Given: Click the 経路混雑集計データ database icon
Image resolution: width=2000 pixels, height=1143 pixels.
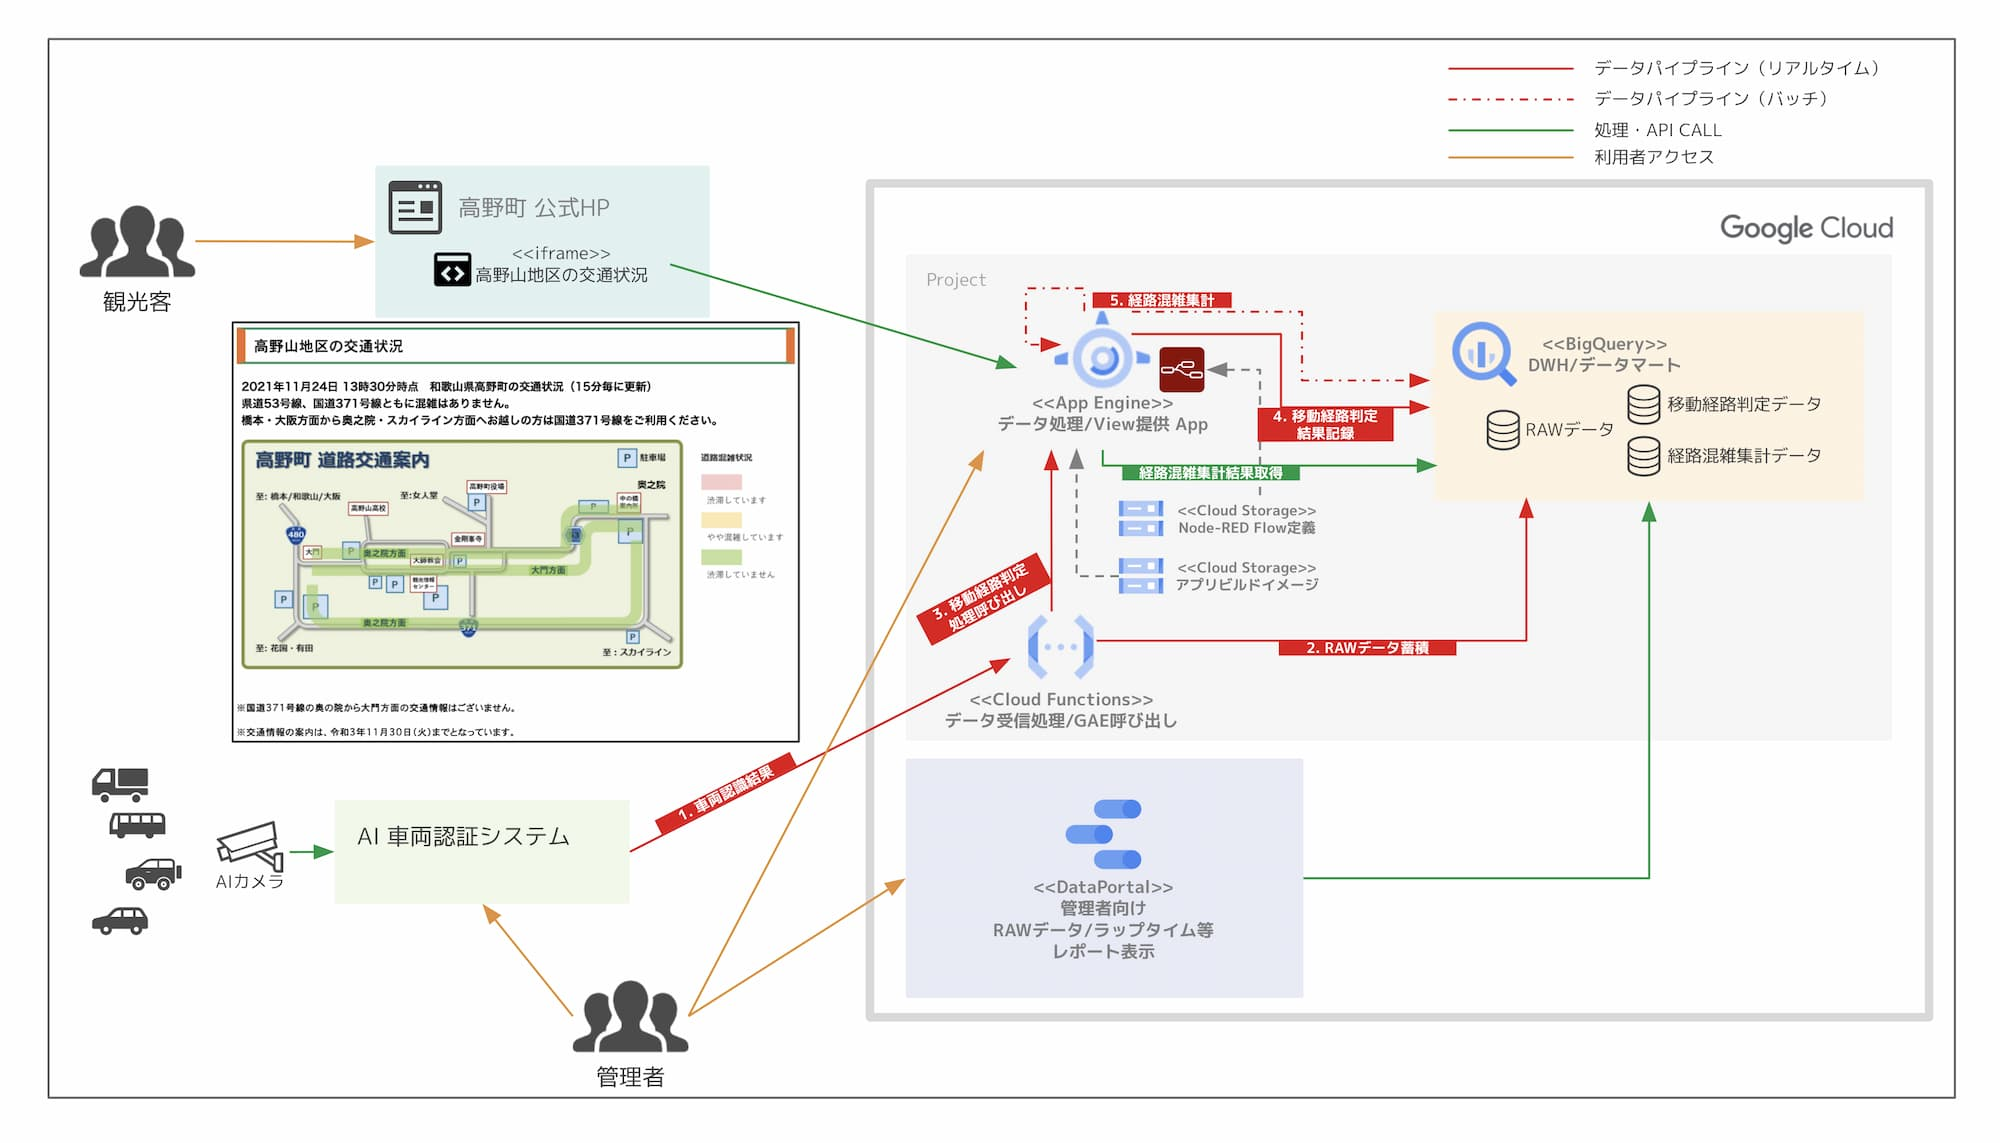Looking at the screenshot, I should point(1643,456).
